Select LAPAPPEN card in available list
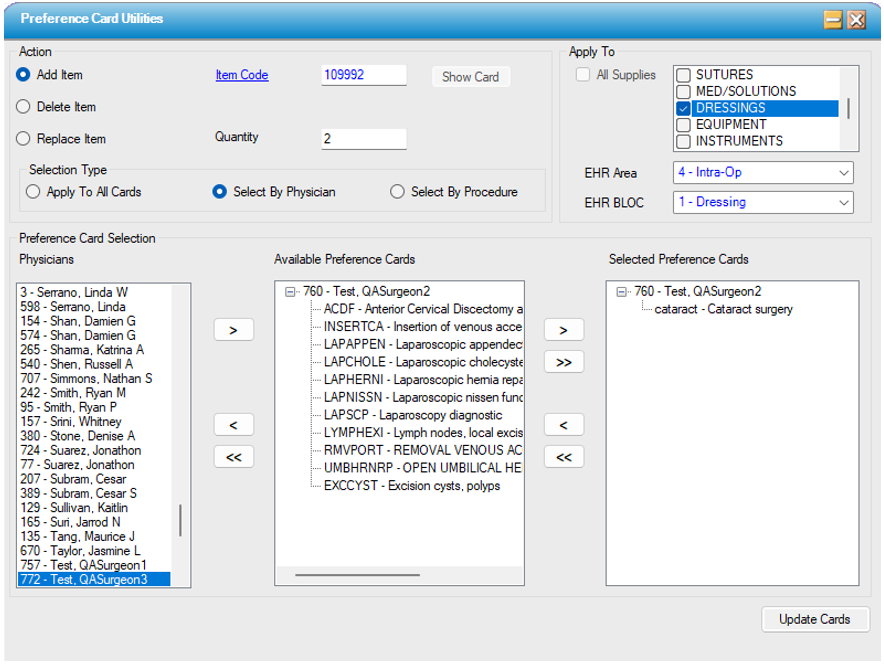The width and height of the screenshot is (884, 666). (x=422, y=344)
